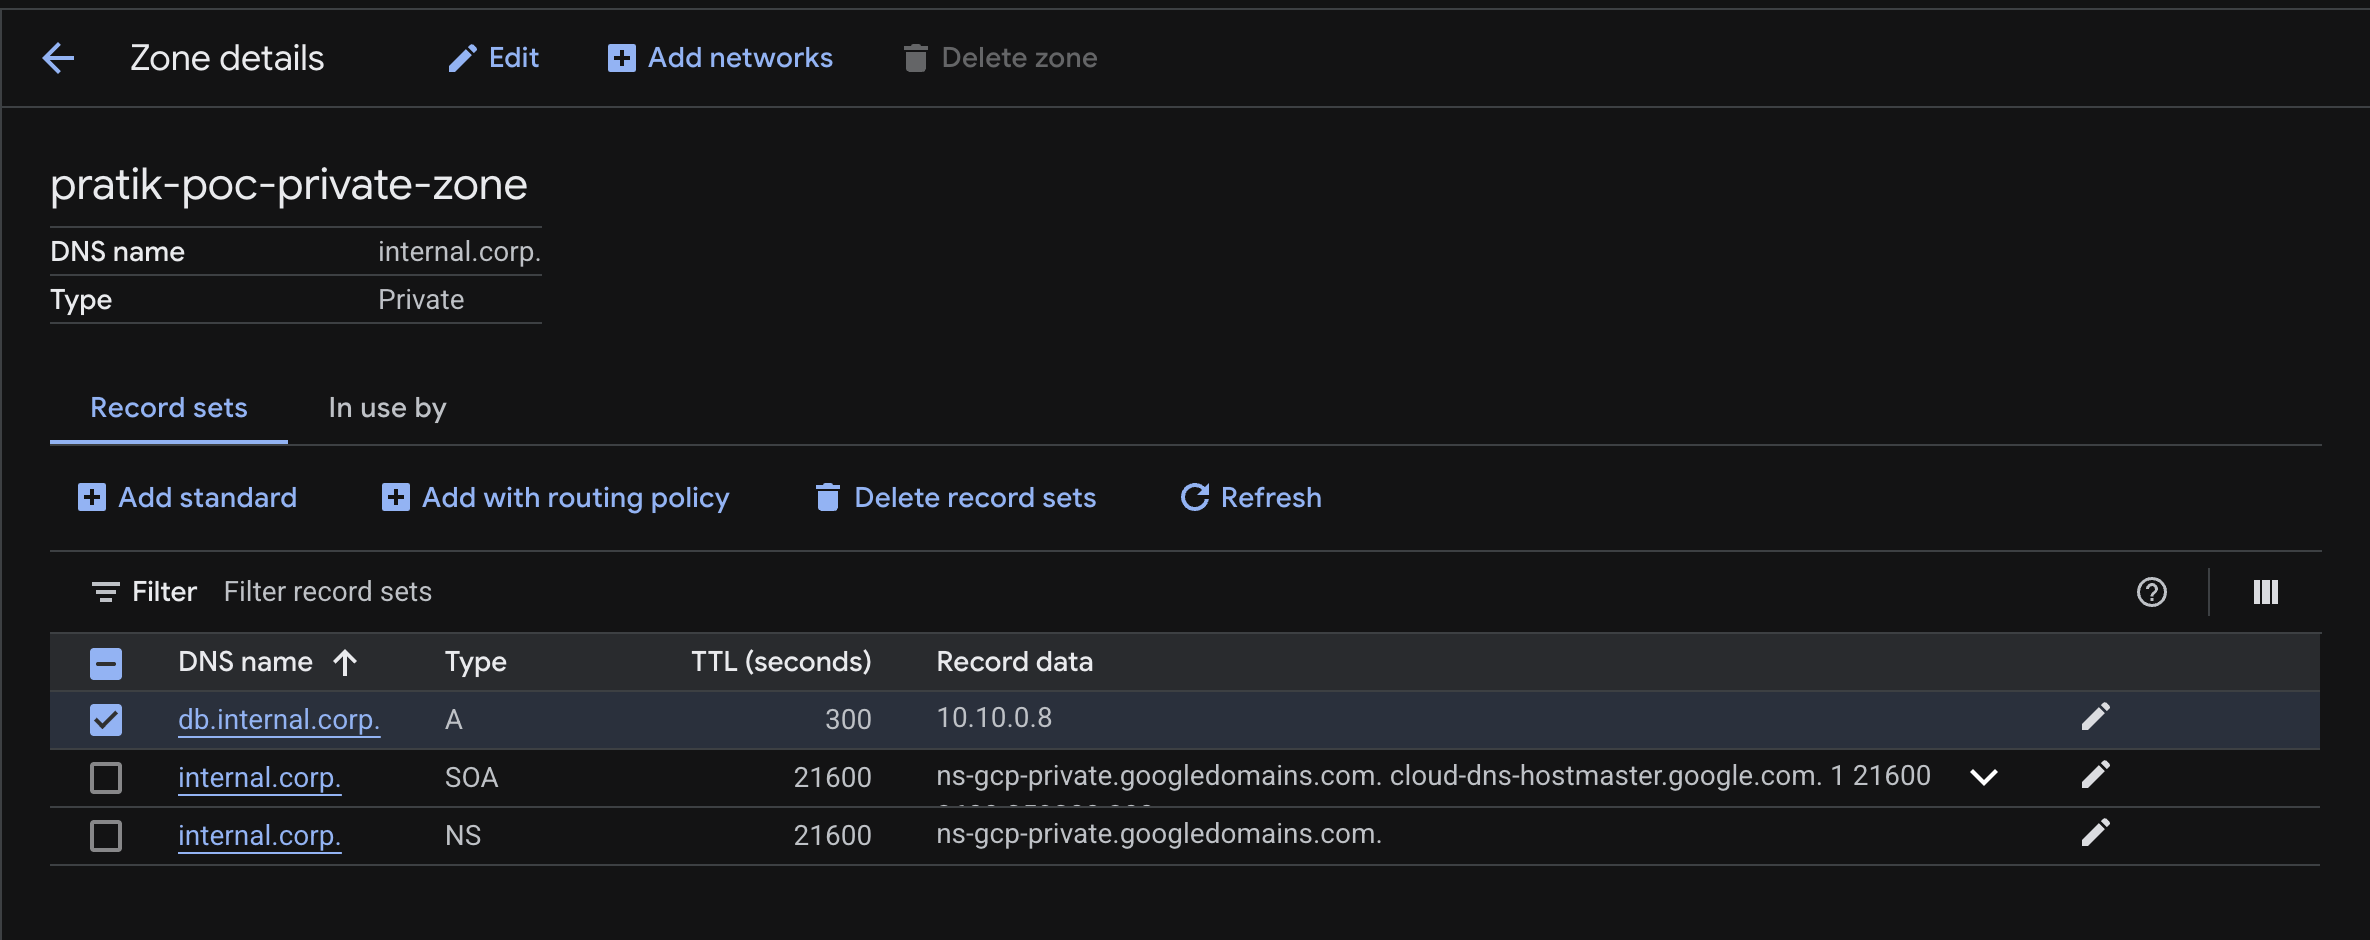Select the Record sets tab
2370x940 pixels.
click(169, 408)
